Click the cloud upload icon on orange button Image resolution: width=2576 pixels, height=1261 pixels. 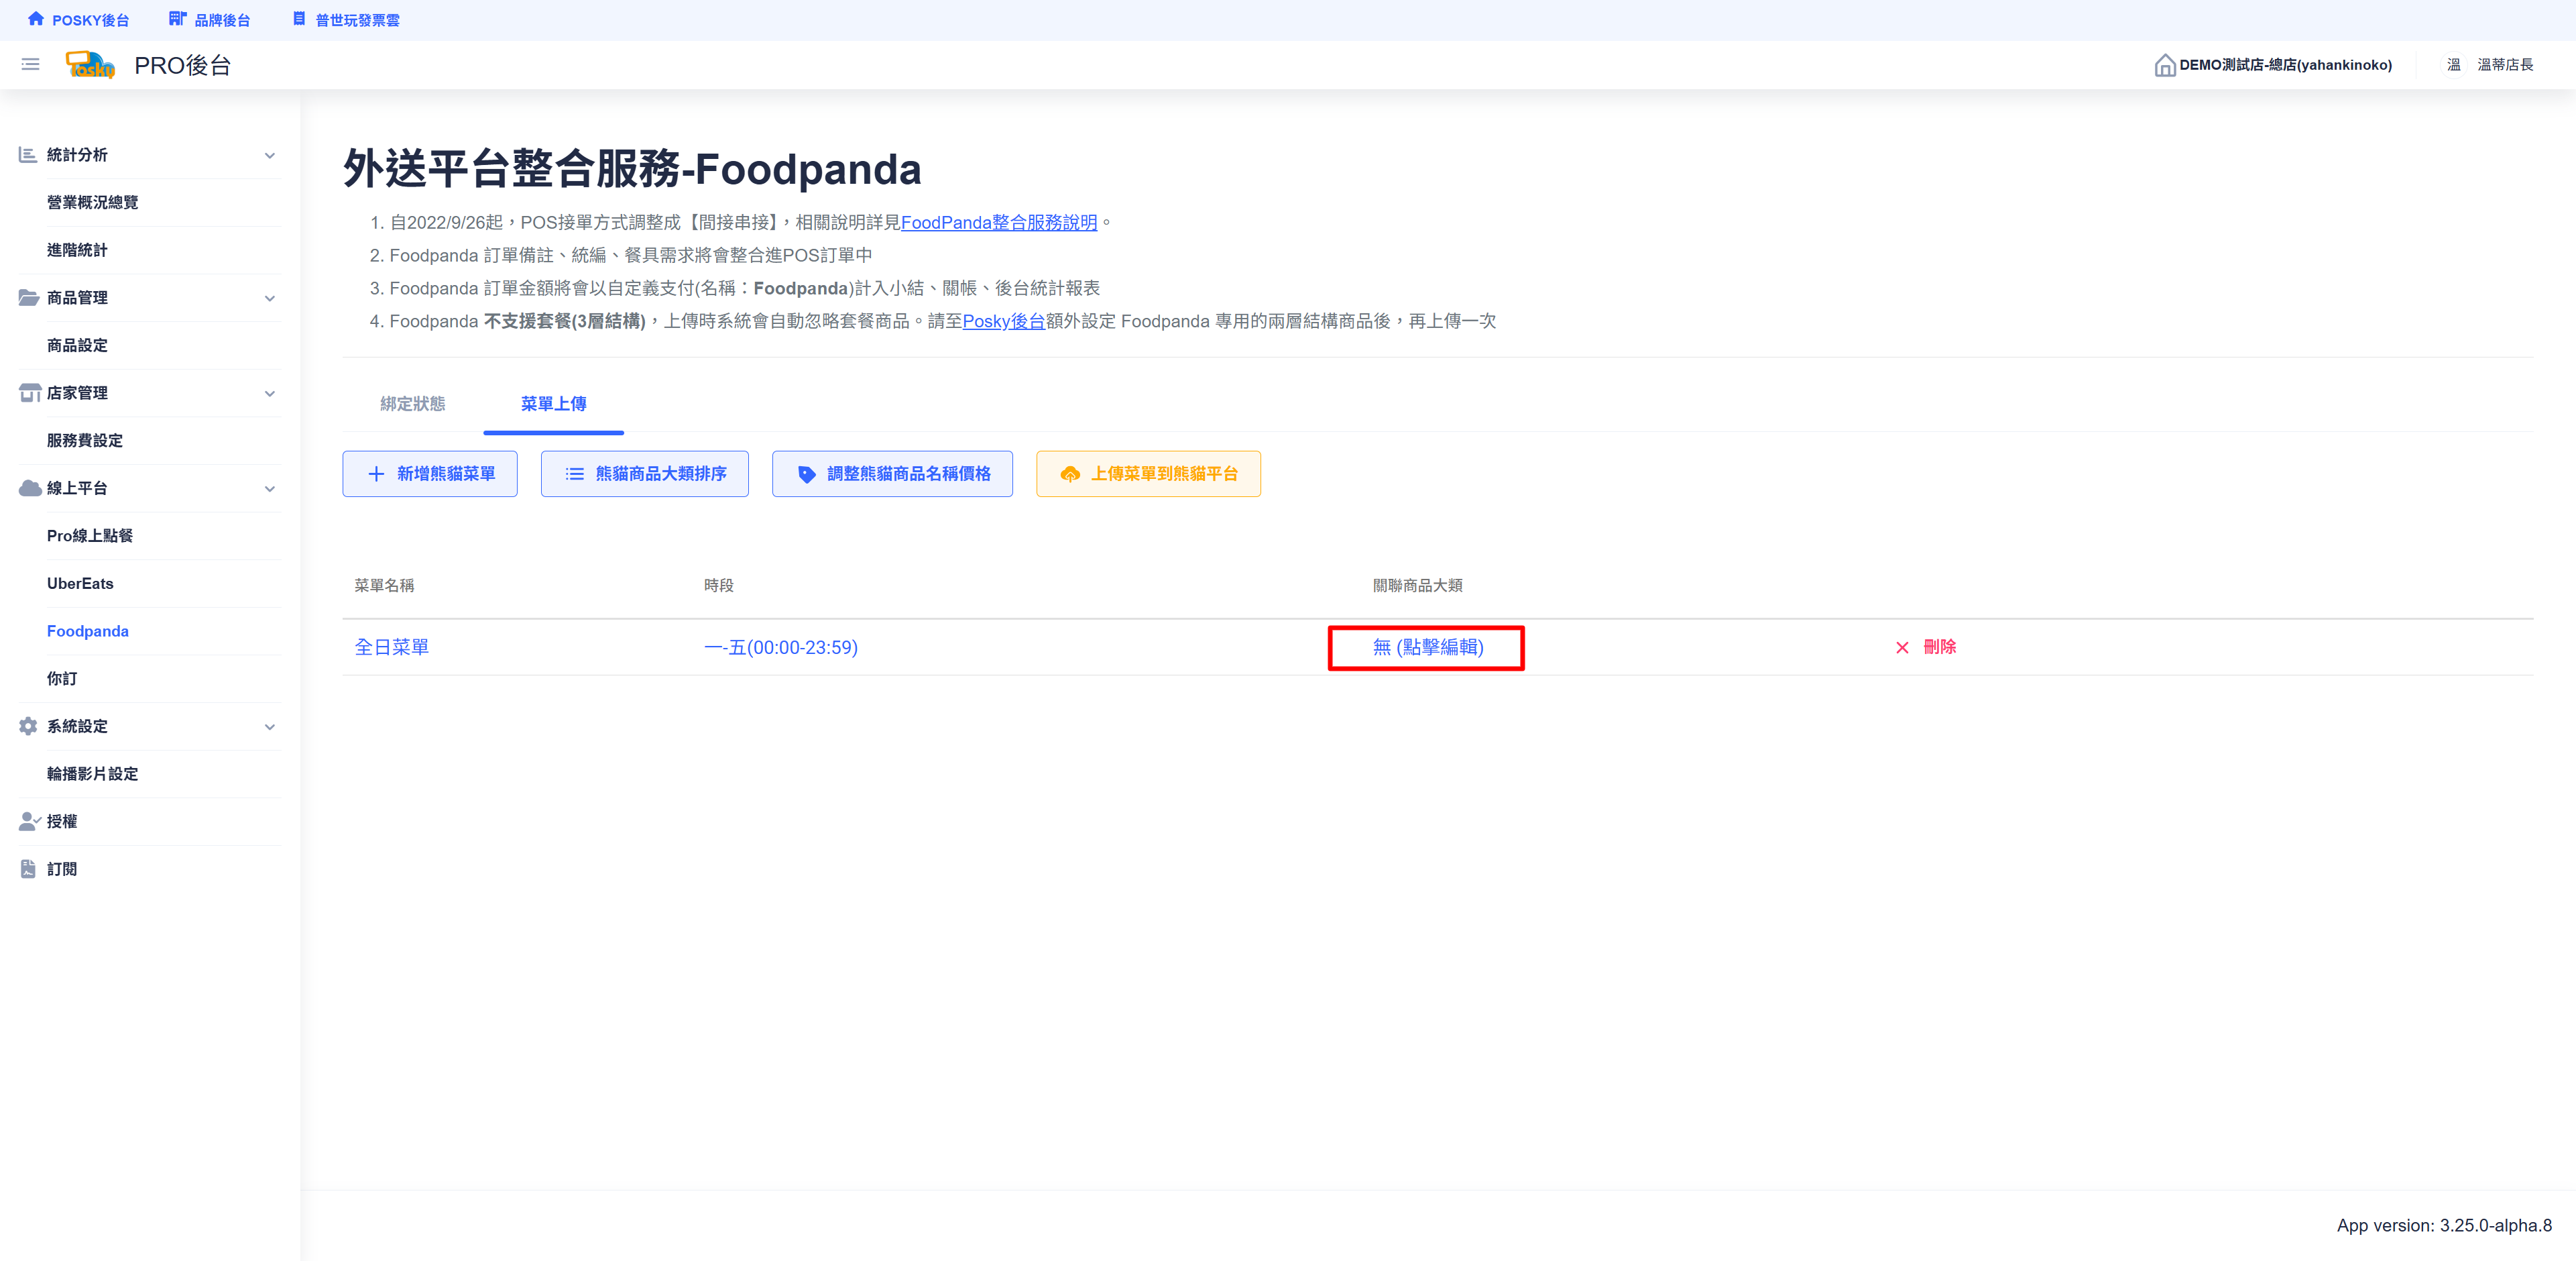click(x=1070, y=474)
